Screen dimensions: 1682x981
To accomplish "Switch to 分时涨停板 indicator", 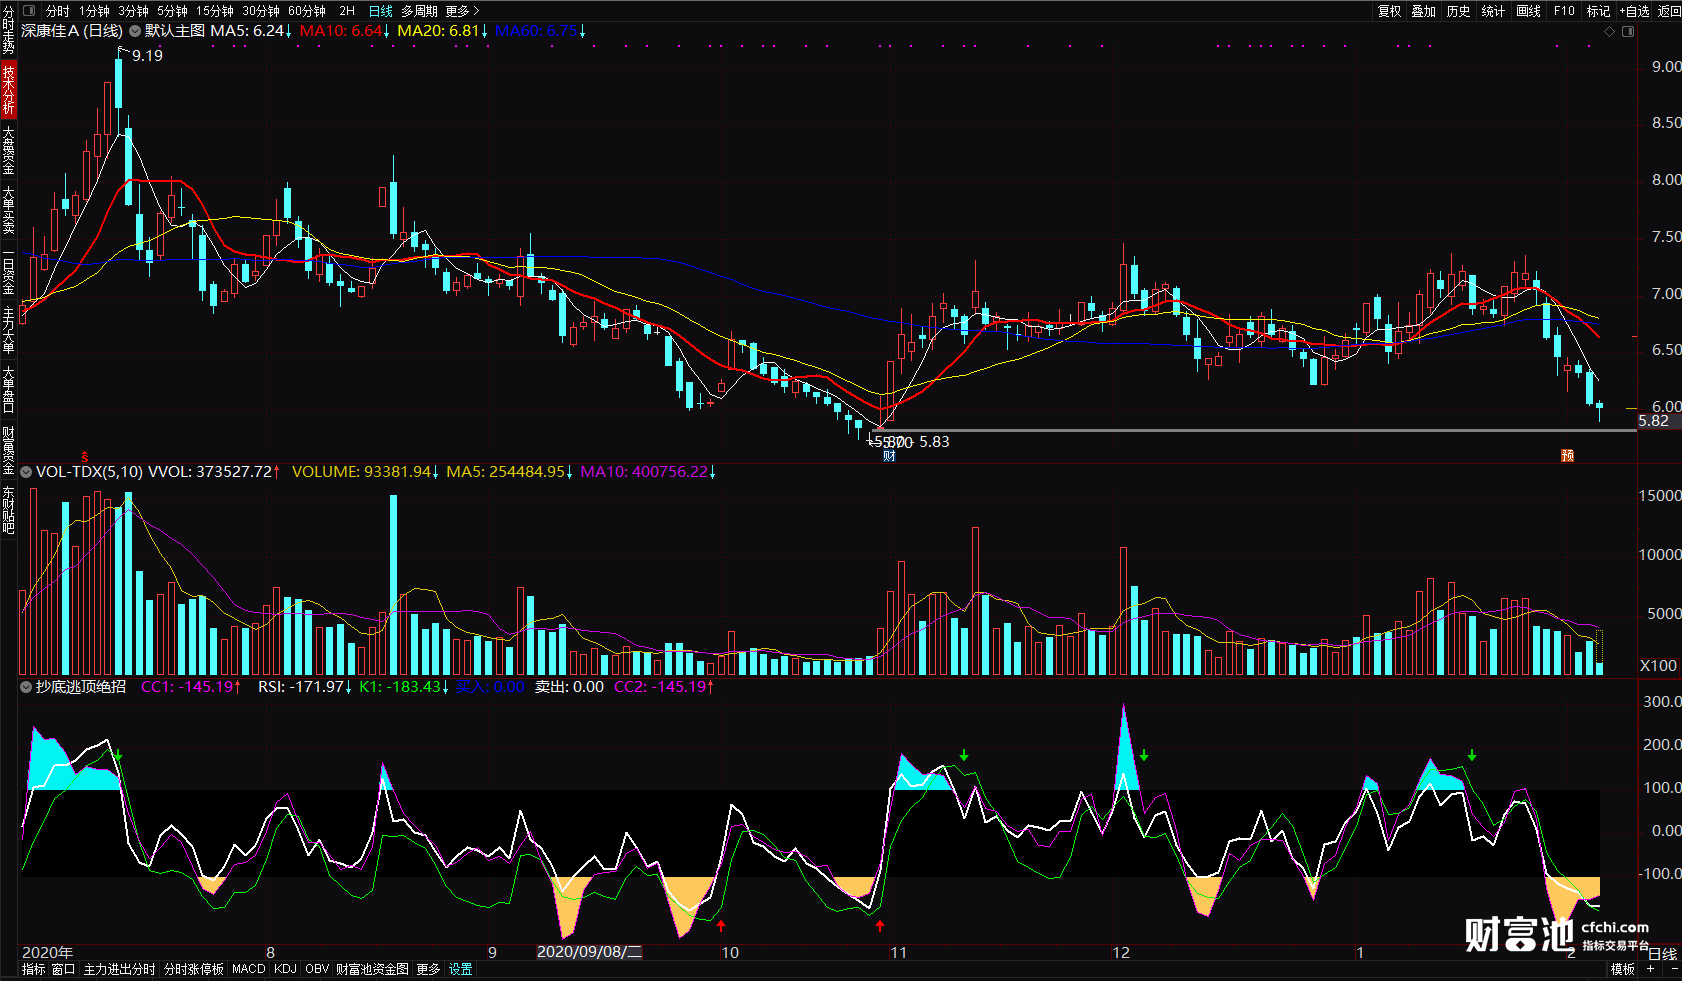I will pyautogui.click(x=193, y=969).
